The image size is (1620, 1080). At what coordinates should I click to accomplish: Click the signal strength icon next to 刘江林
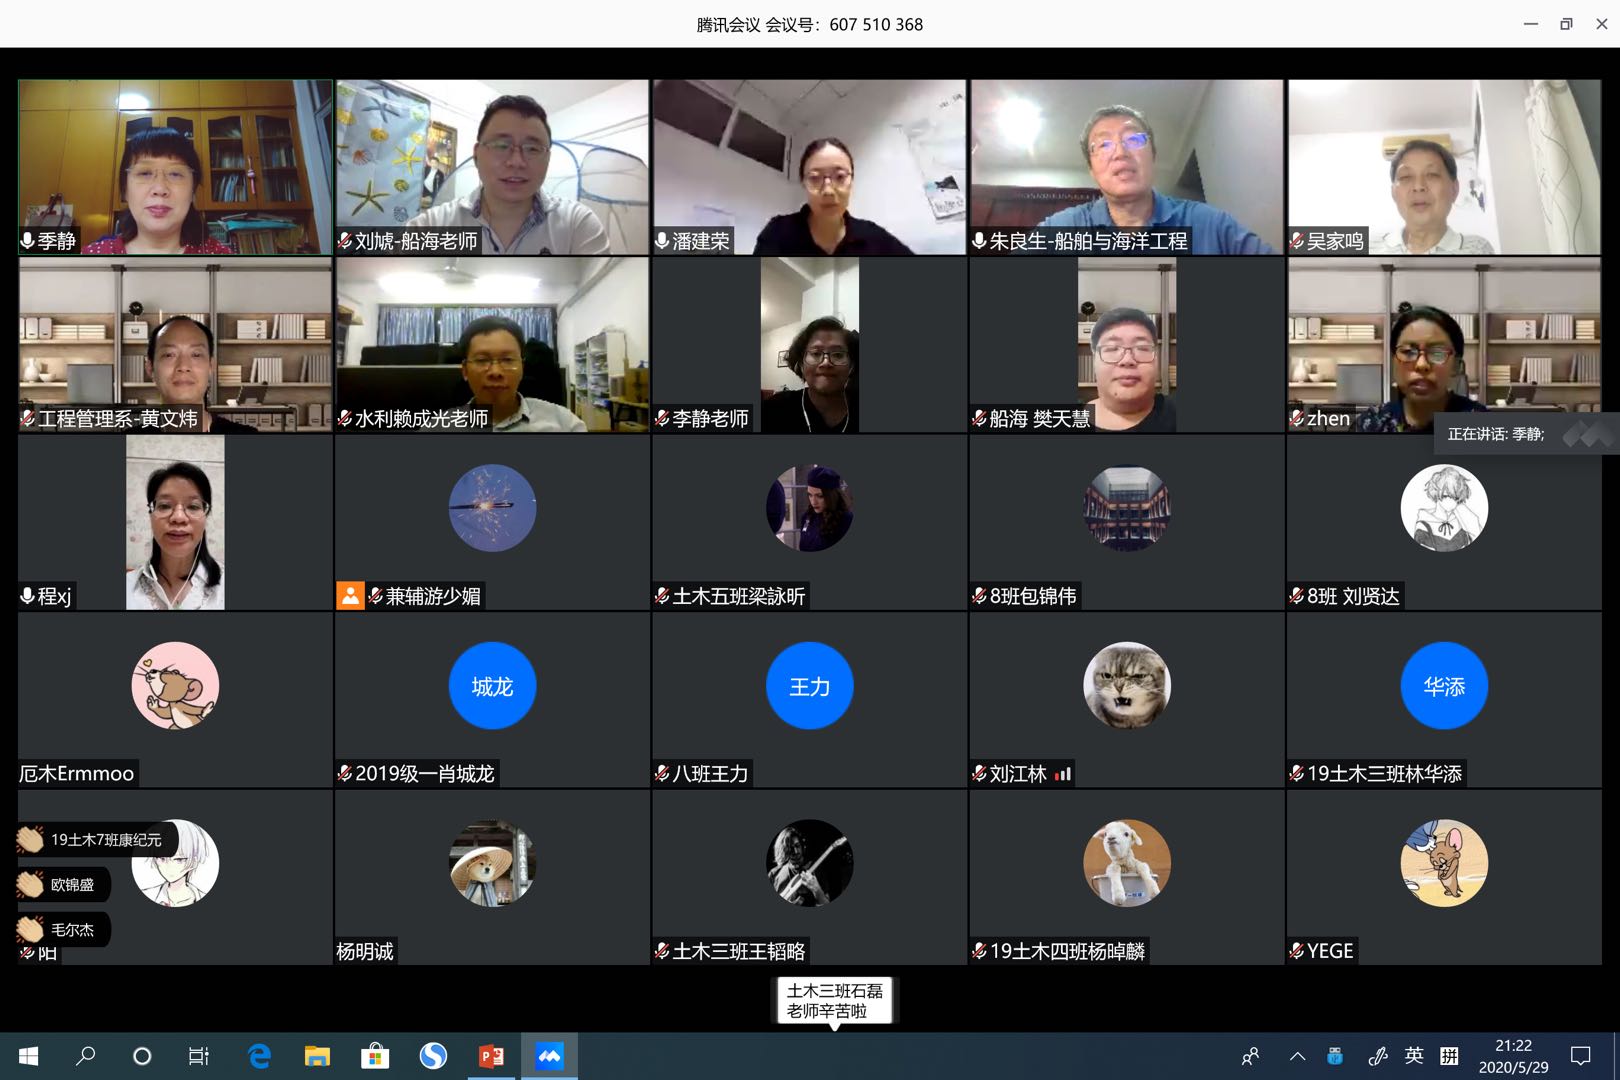tap(1063, 774)
